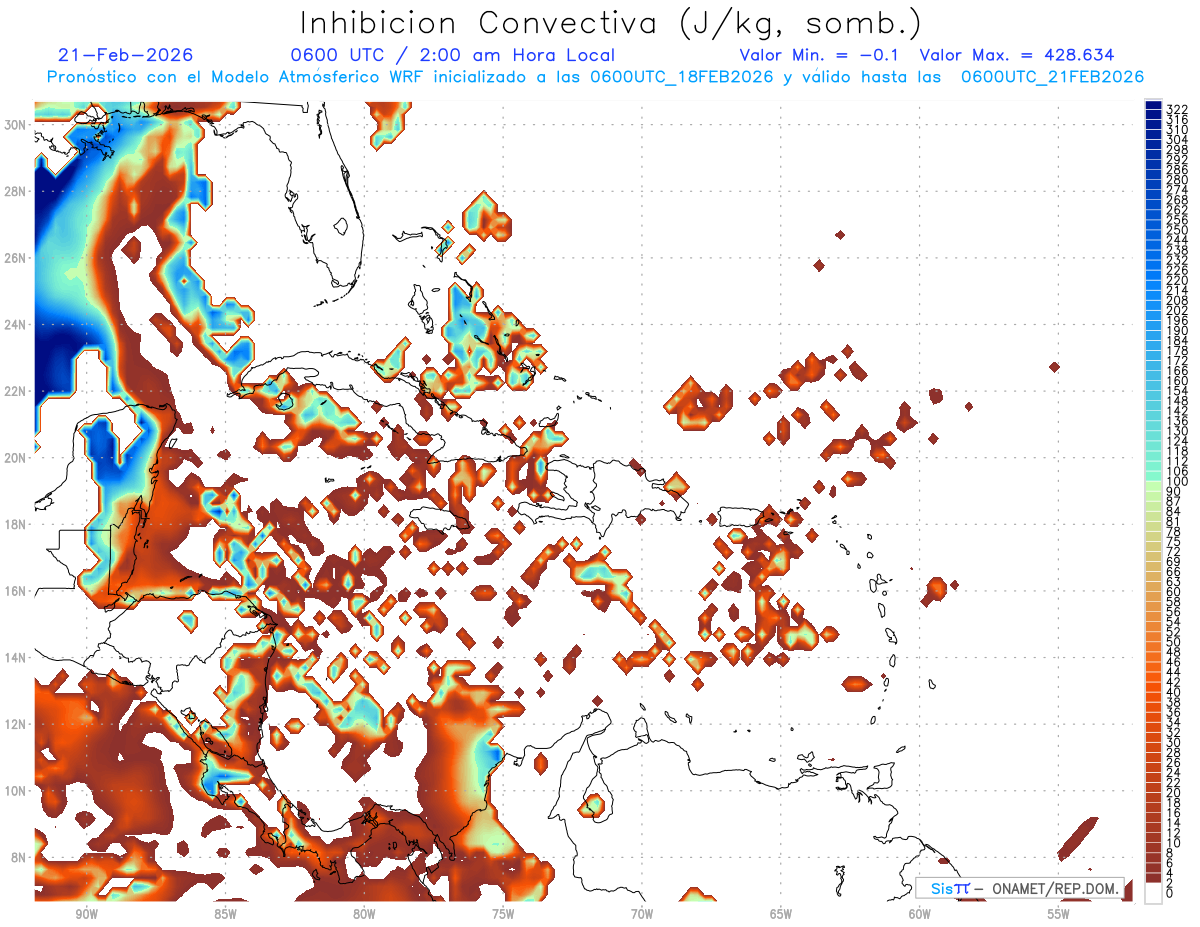
Task: Click the white swatch labeled 0 on the scale
Action: 1154,893
